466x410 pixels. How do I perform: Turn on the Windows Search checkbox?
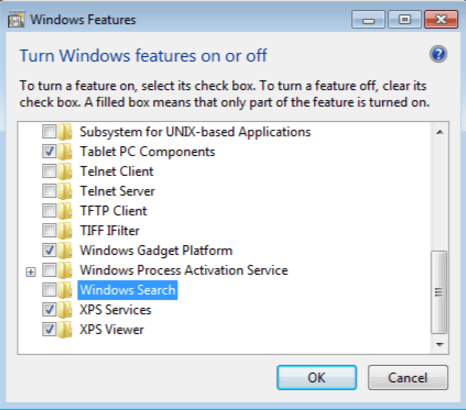click(x=49, y=290)
